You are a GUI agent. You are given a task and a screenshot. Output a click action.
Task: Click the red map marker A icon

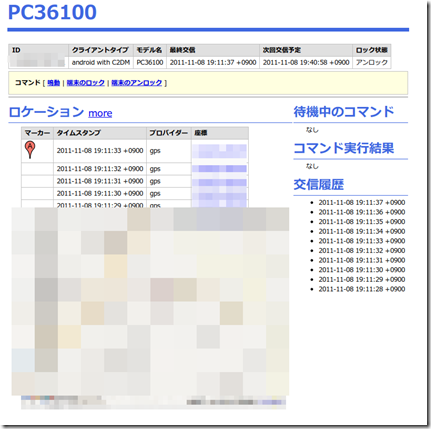30,149
